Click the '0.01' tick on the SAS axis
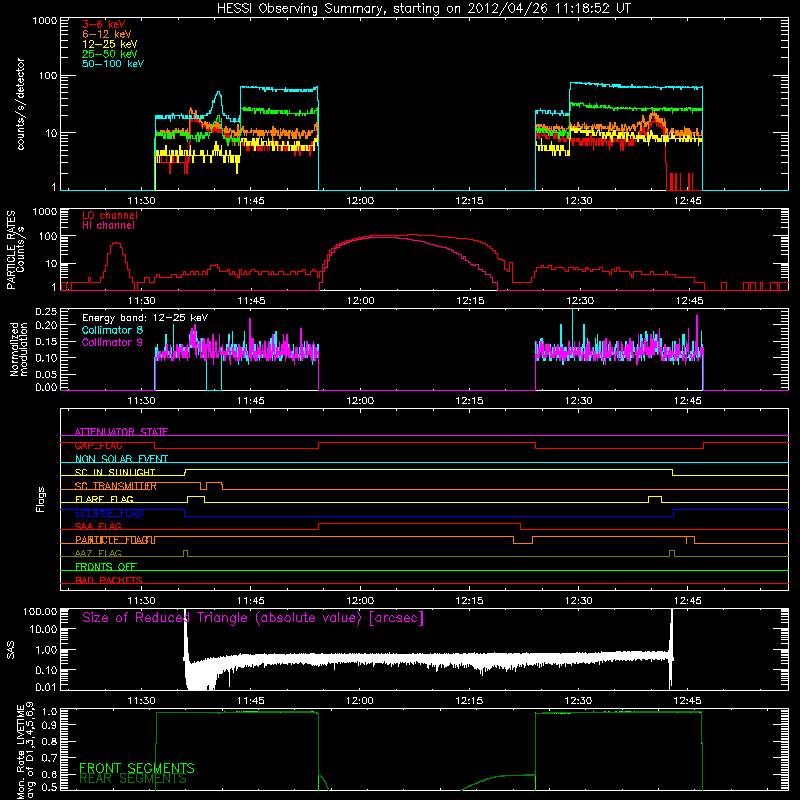Viewport: 800px width, 800px height. (x=46, y=687)
